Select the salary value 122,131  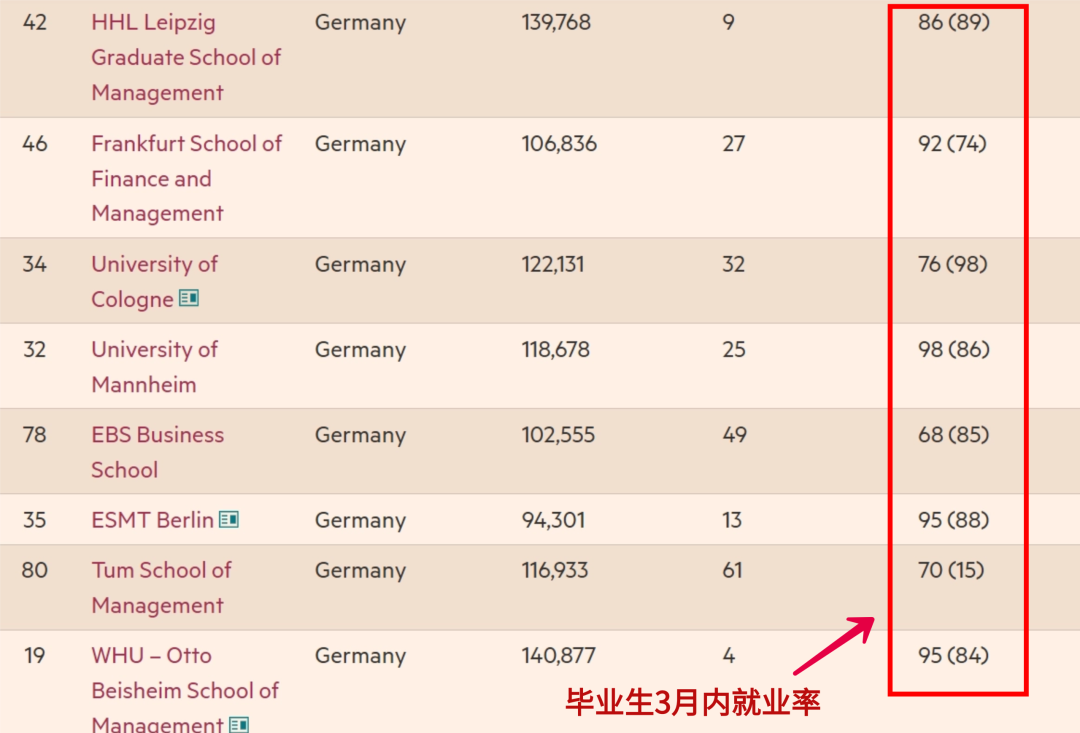[x=552, y=264]
